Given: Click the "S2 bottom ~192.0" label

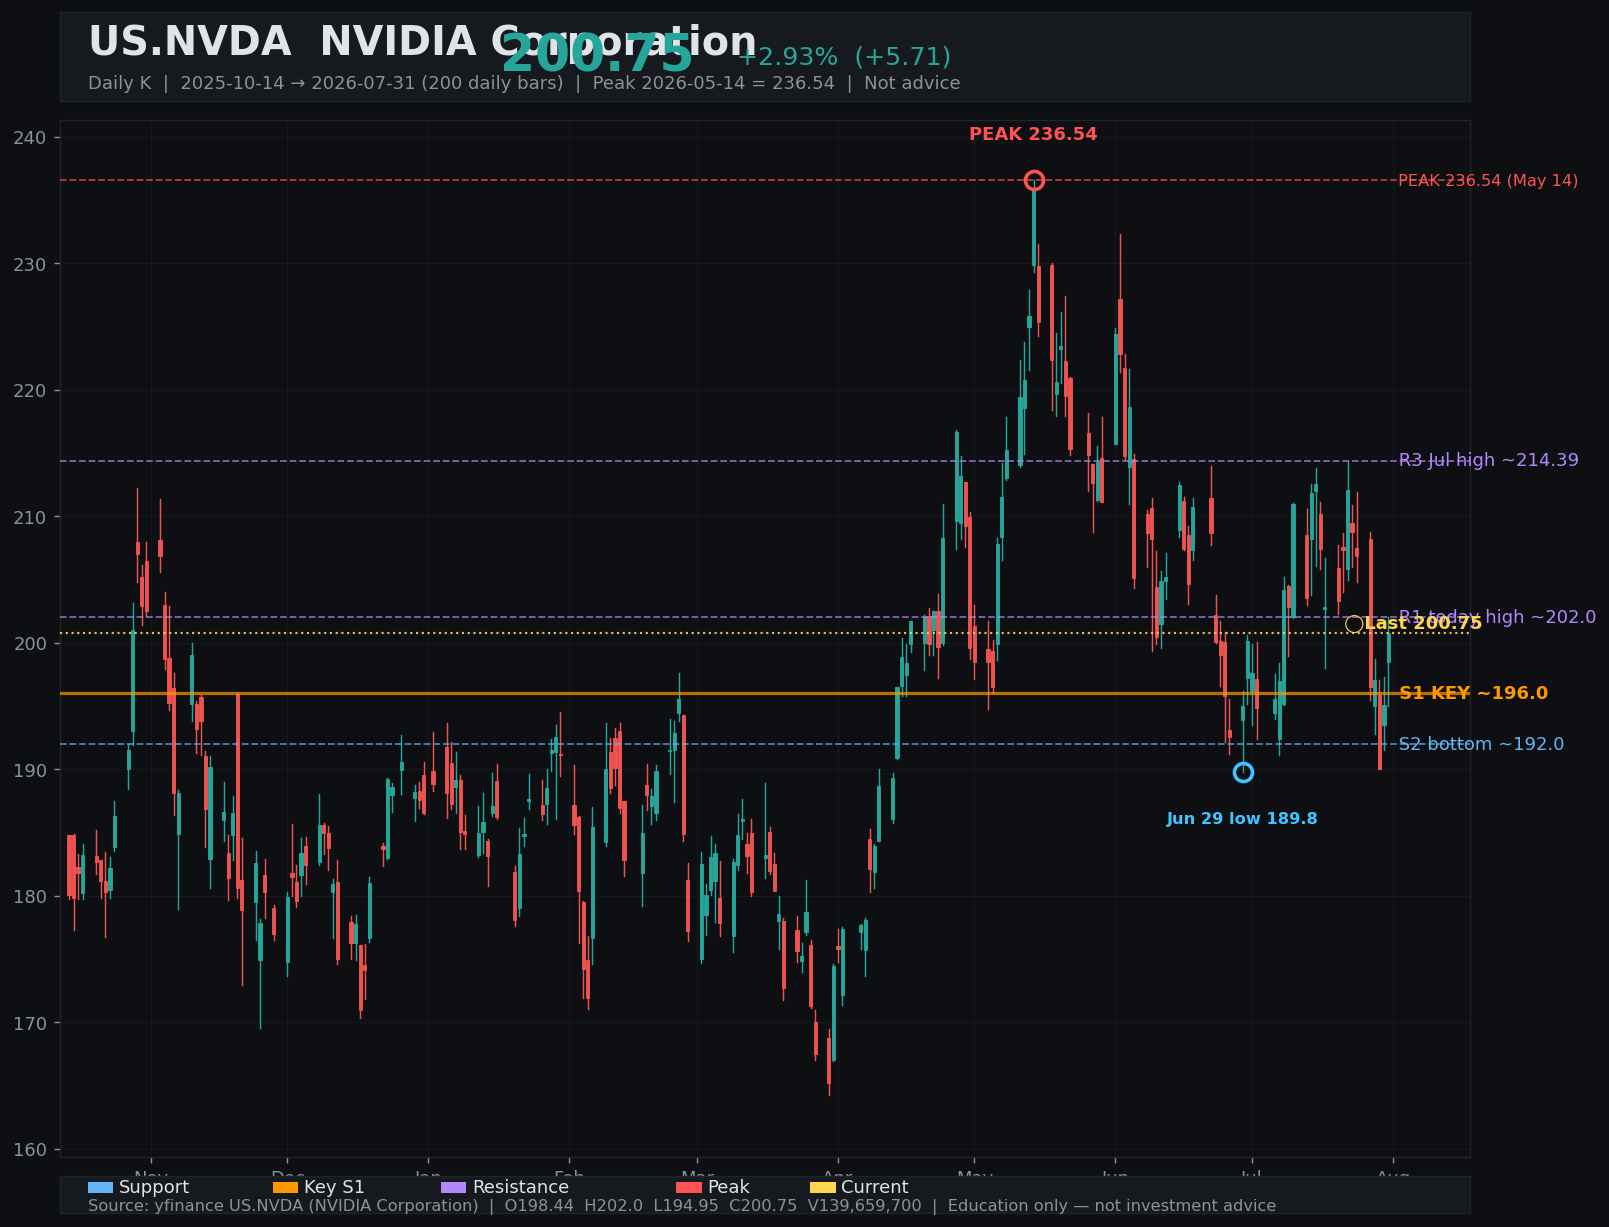Looking at the screenshot, I should click(1481, 744).
